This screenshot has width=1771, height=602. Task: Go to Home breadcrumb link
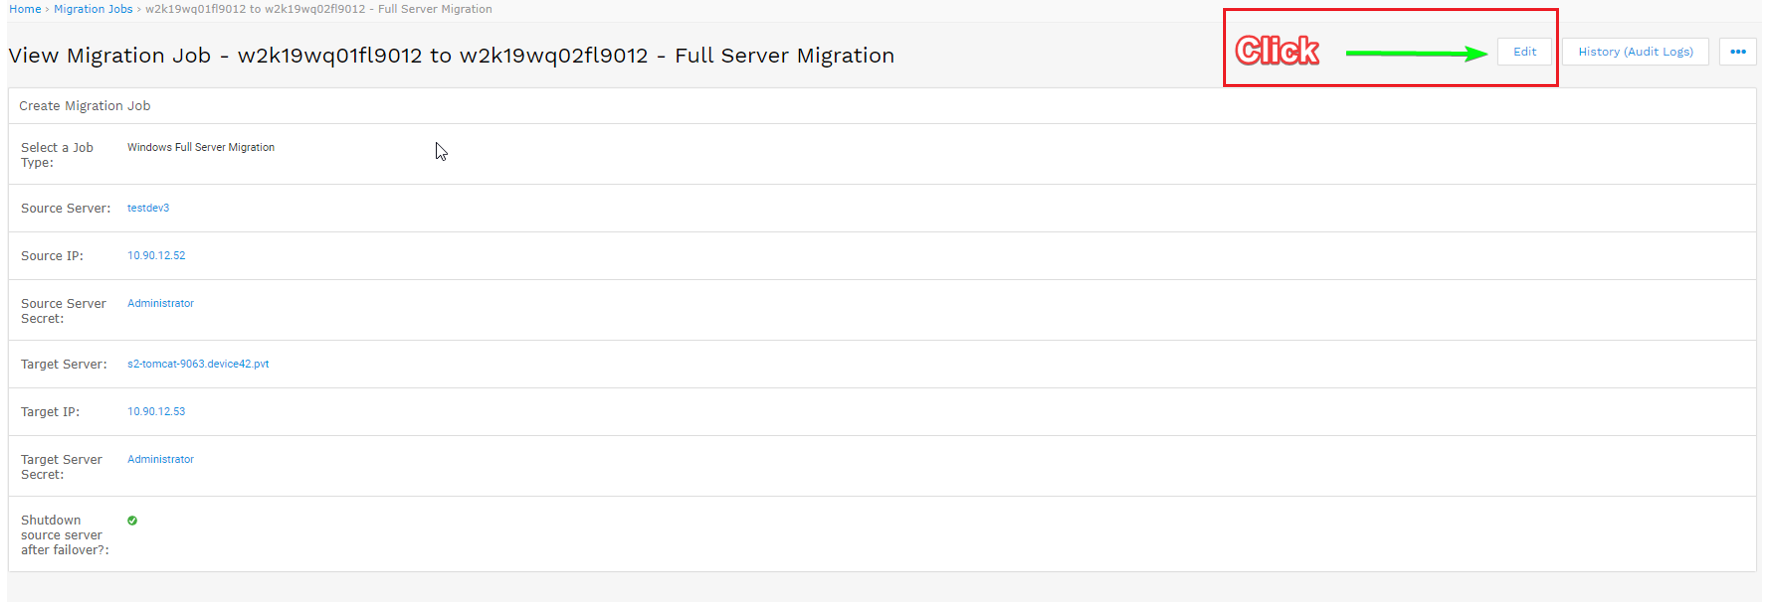pyautogui.click(x=25, y=9)
